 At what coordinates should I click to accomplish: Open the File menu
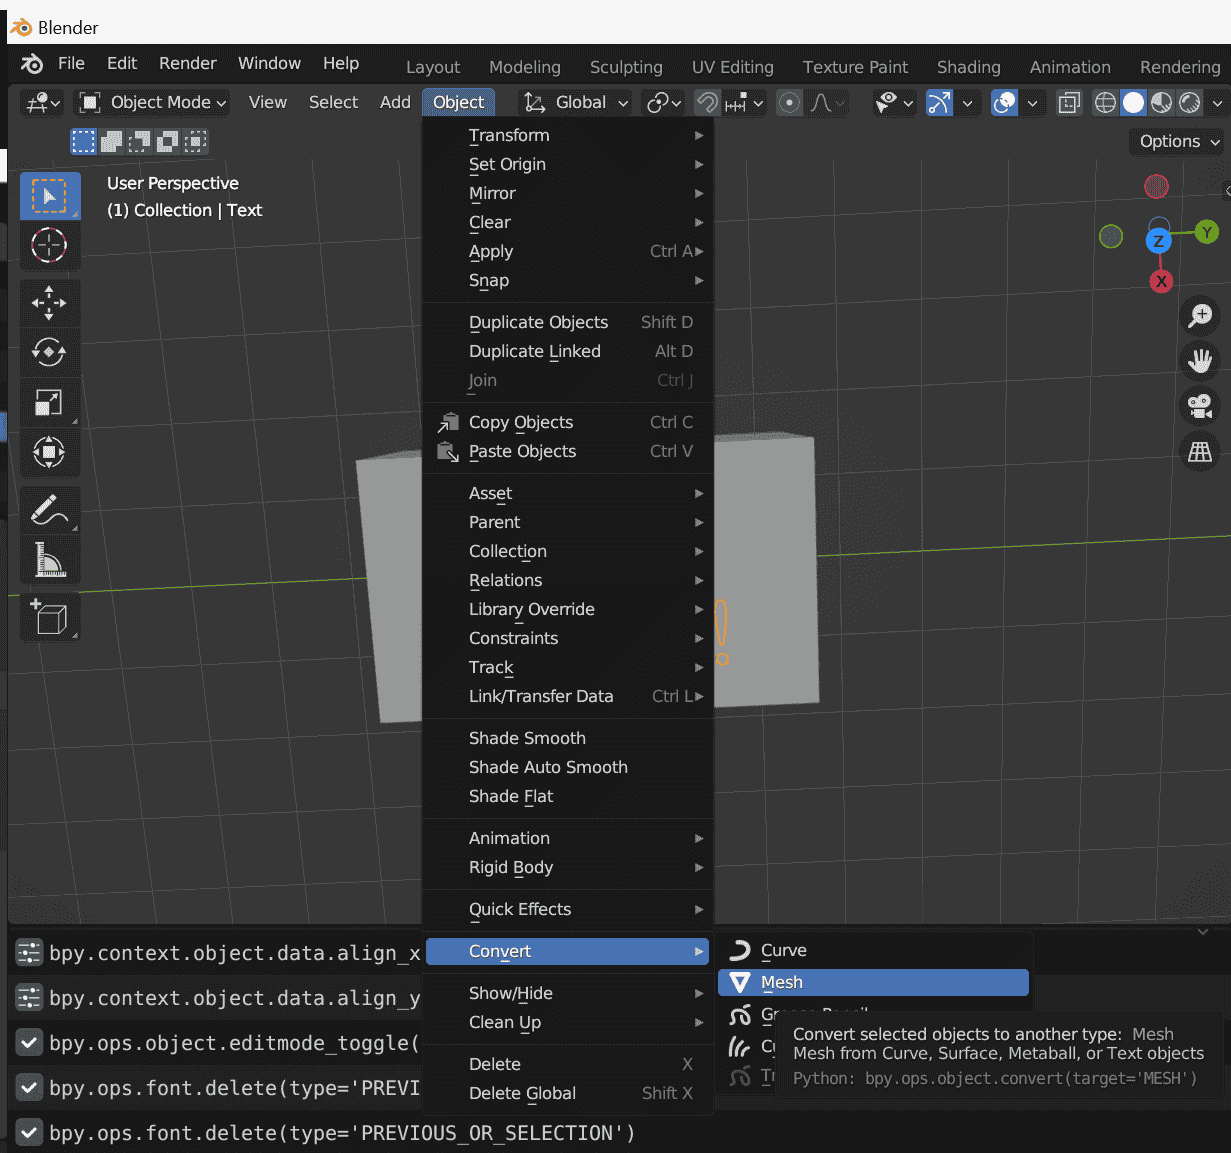pos(71,63)
